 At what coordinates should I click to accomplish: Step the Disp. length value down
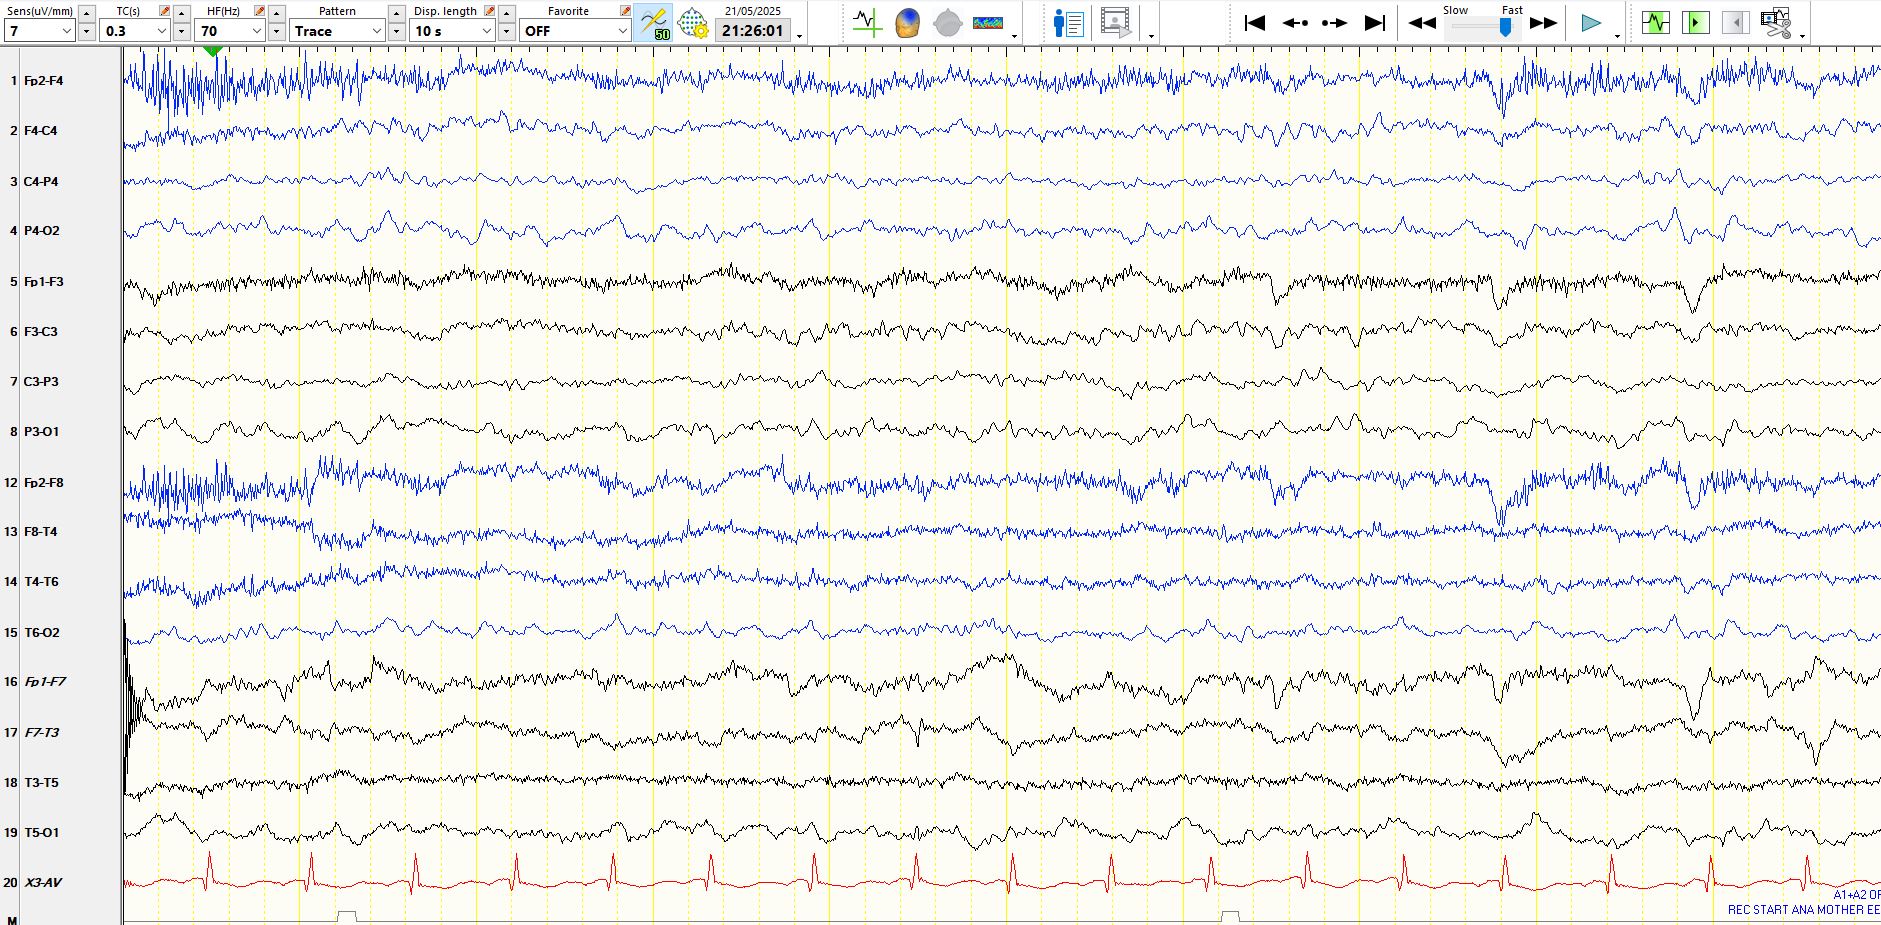tap(507, 31)
